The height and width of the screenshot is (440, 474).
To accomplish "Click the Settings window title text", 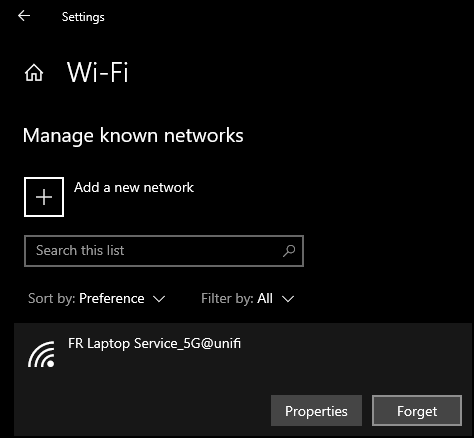I will pyautogui.click(x=83, y=17).
